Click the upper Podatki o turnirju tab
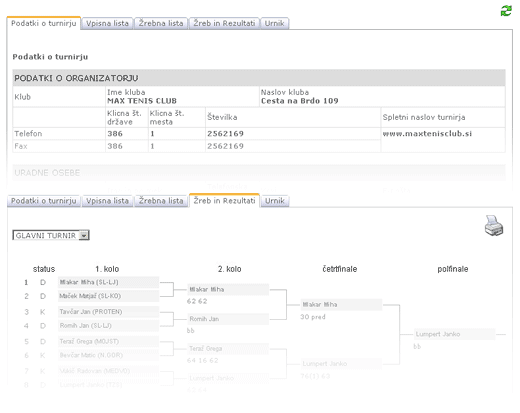Screen dimensions: 520x413 [44, 23]
